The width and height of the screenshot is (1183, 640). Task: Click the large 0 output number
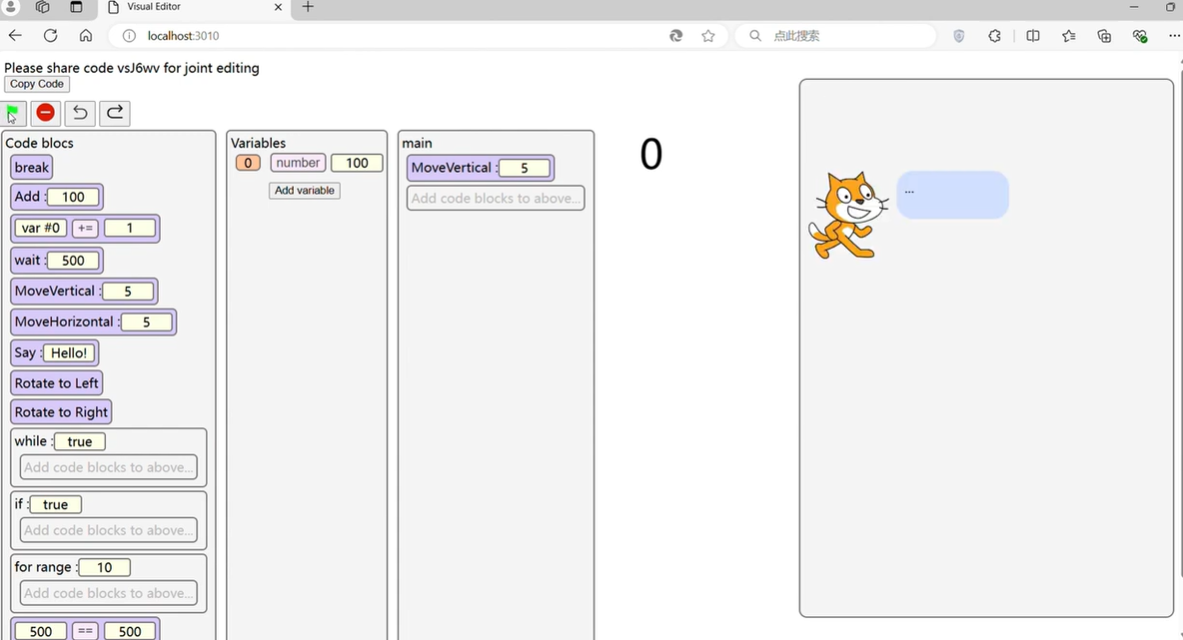coord(651,154)
